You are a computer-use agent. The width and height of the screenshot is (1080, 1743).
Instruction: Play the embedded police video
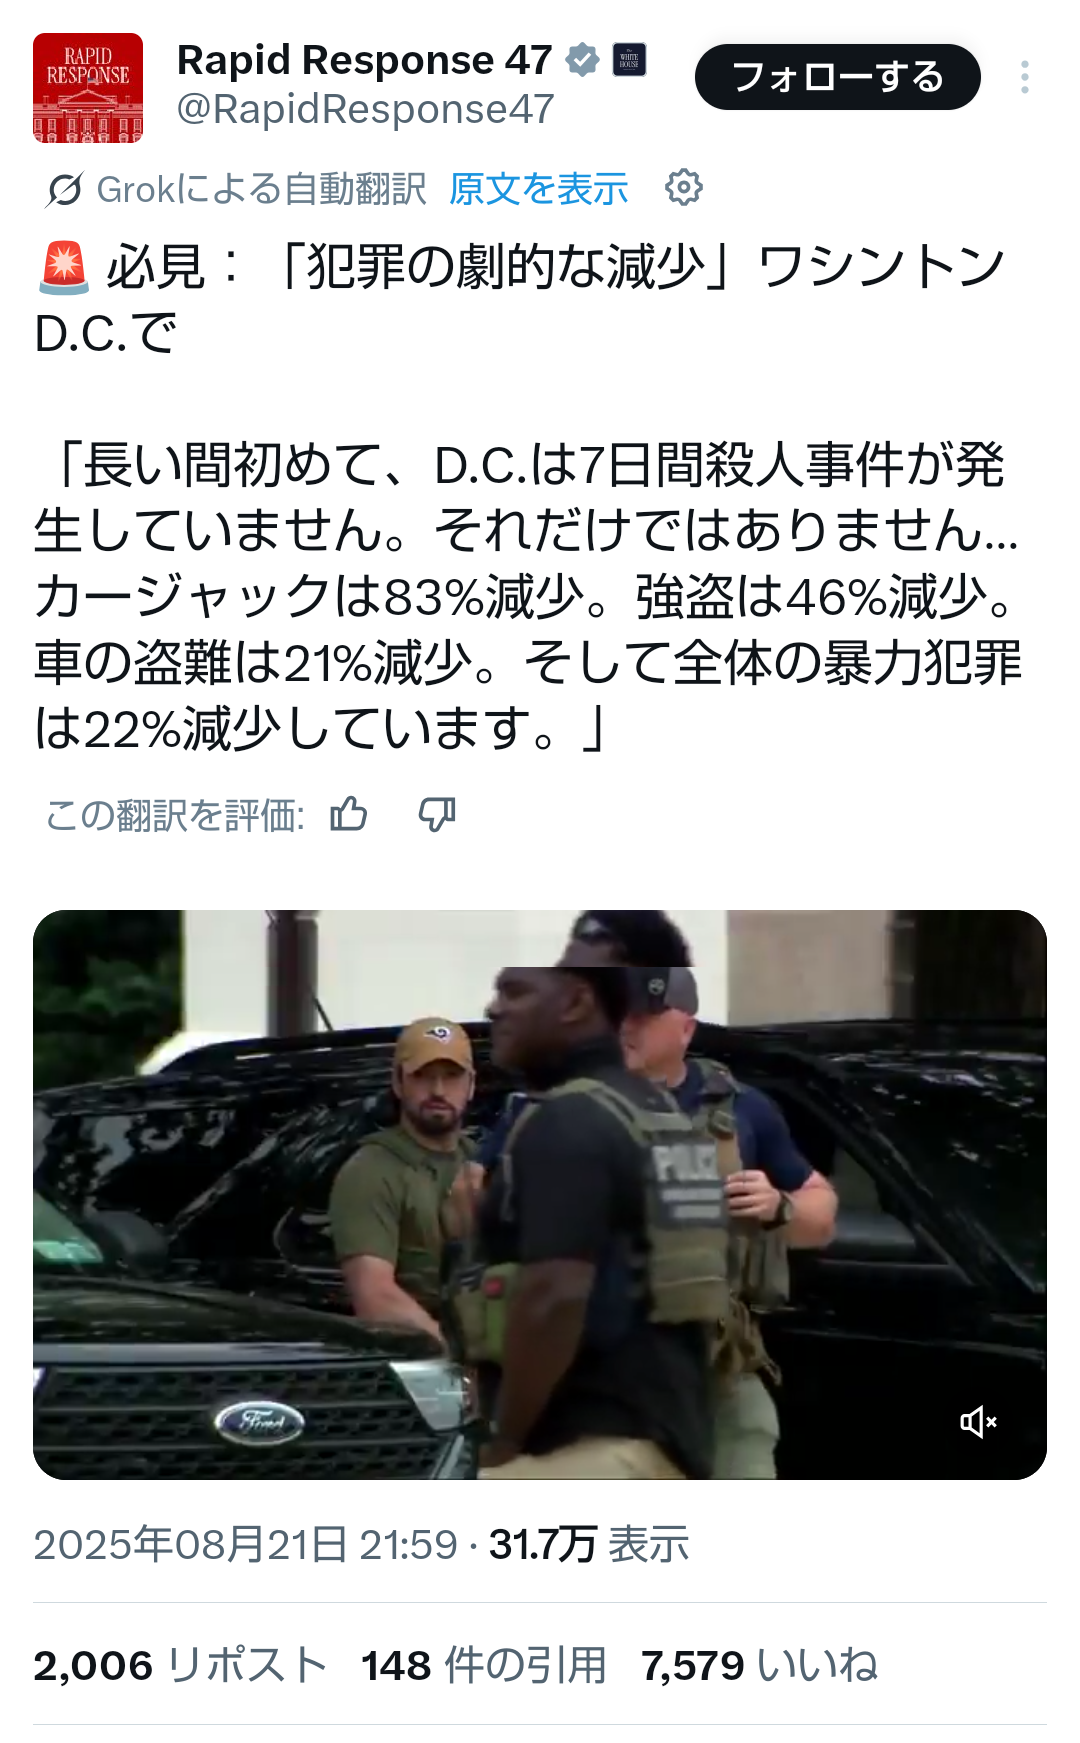(540, 1195)
